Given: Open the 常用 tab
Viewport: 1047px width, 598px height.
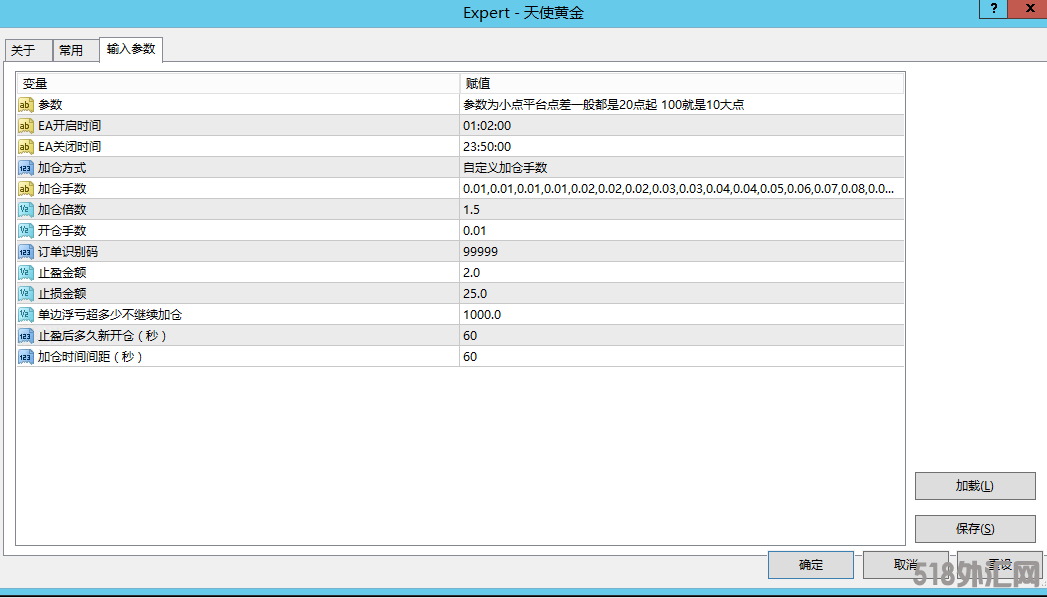Looking at the screenshot, I should tap(71, 51).
